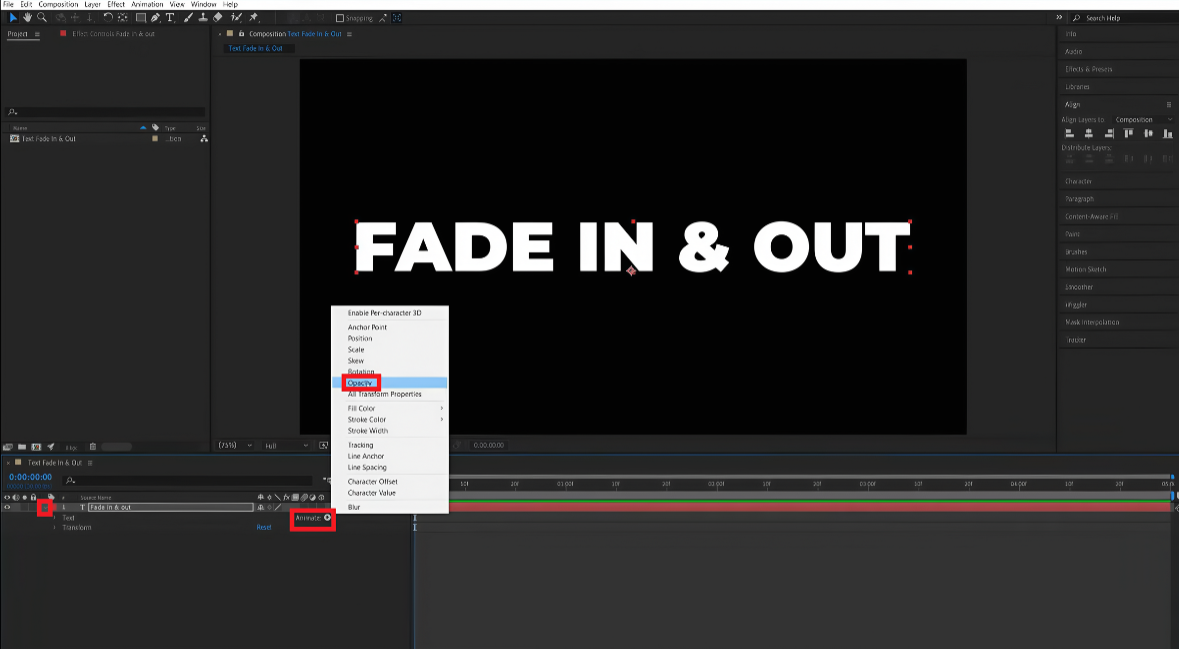
Task: Choose Enable Per-character 3D
Action: pyautogui.click(x=390, y=313)
